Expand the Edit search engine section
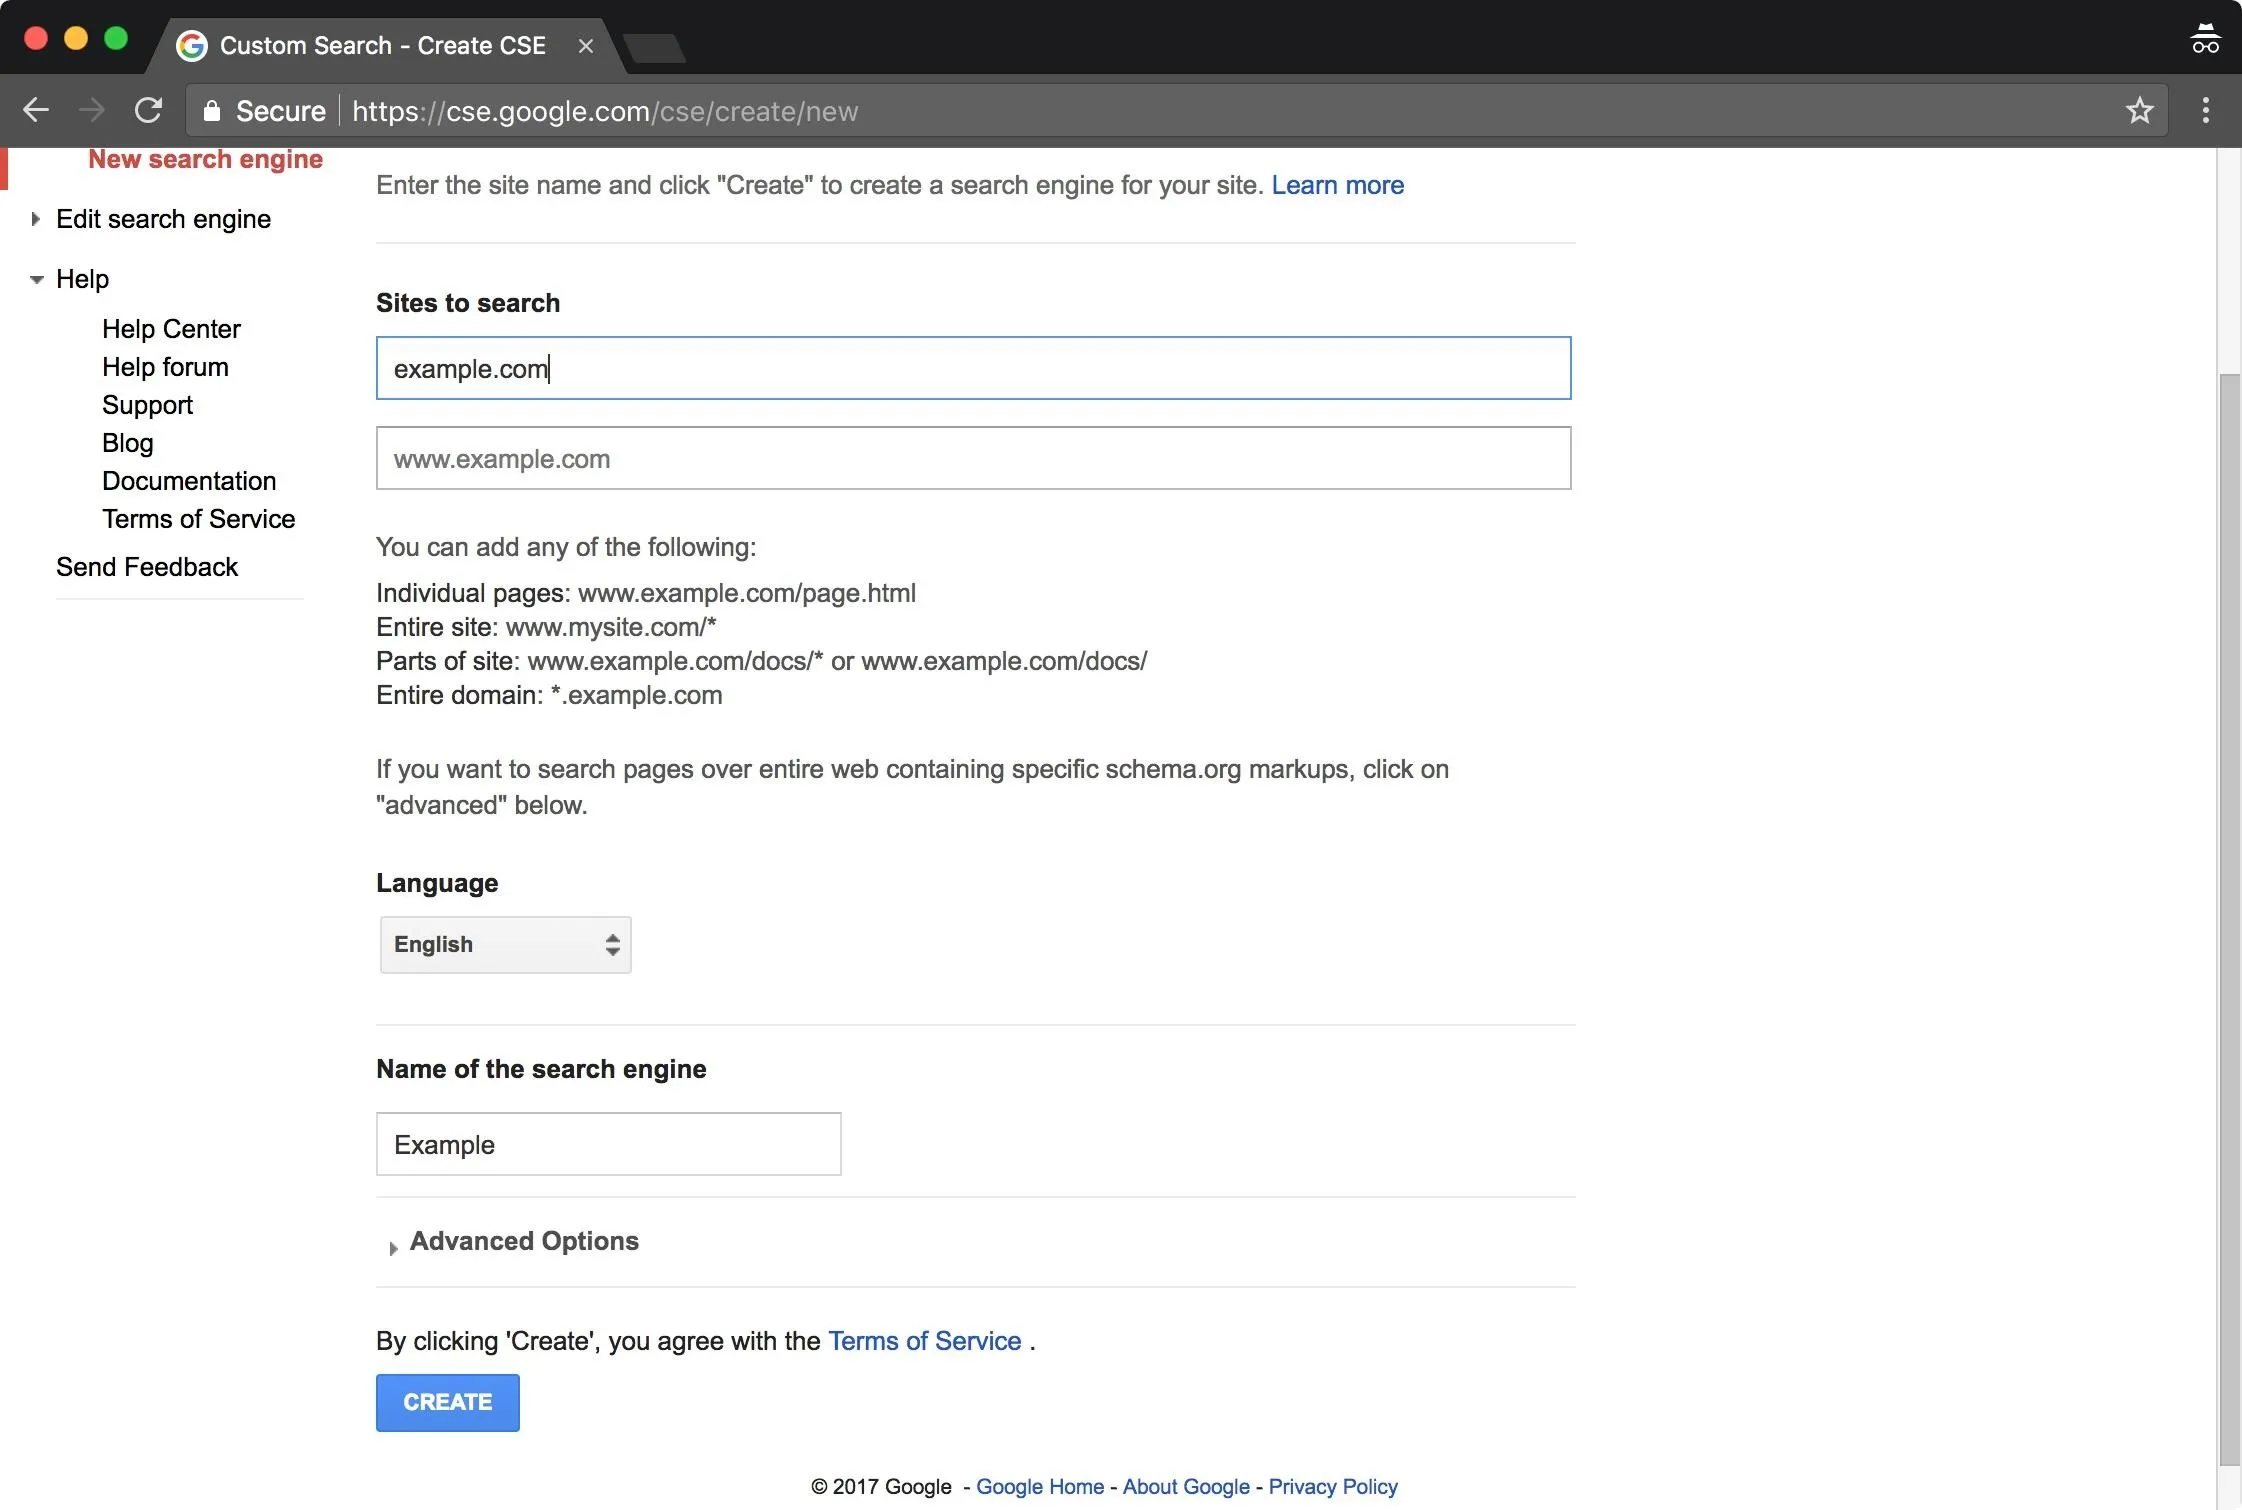2242x1510 pixels. (35, 219)
